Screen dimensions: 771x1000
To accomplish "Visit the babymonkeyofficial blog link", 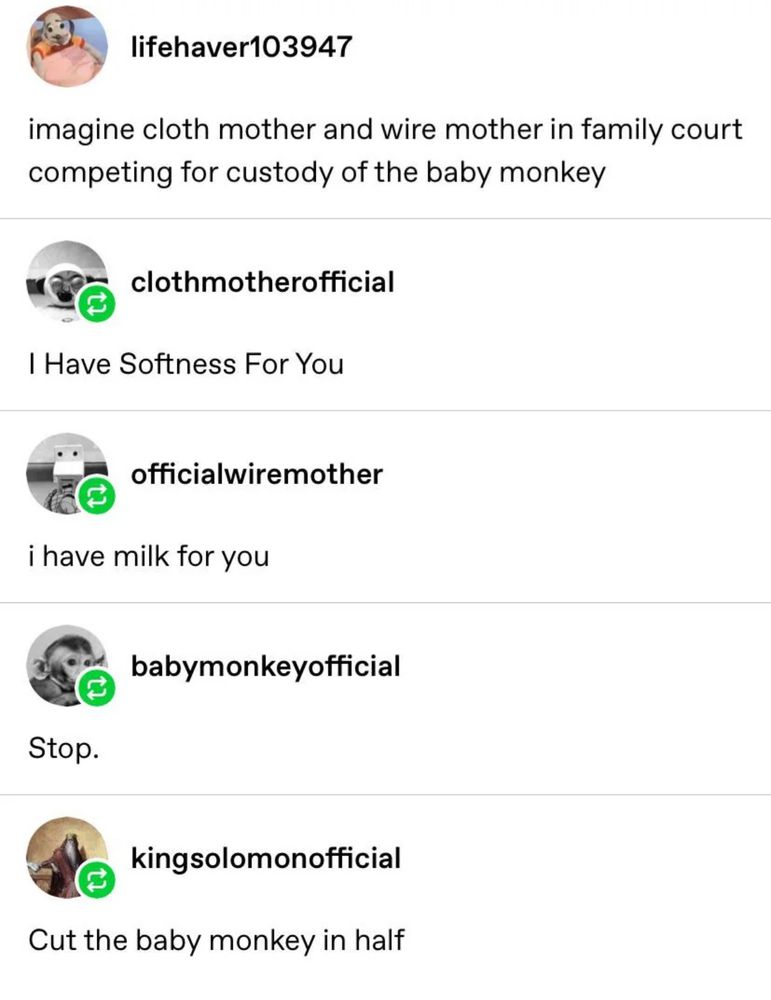I will point(266,666).
